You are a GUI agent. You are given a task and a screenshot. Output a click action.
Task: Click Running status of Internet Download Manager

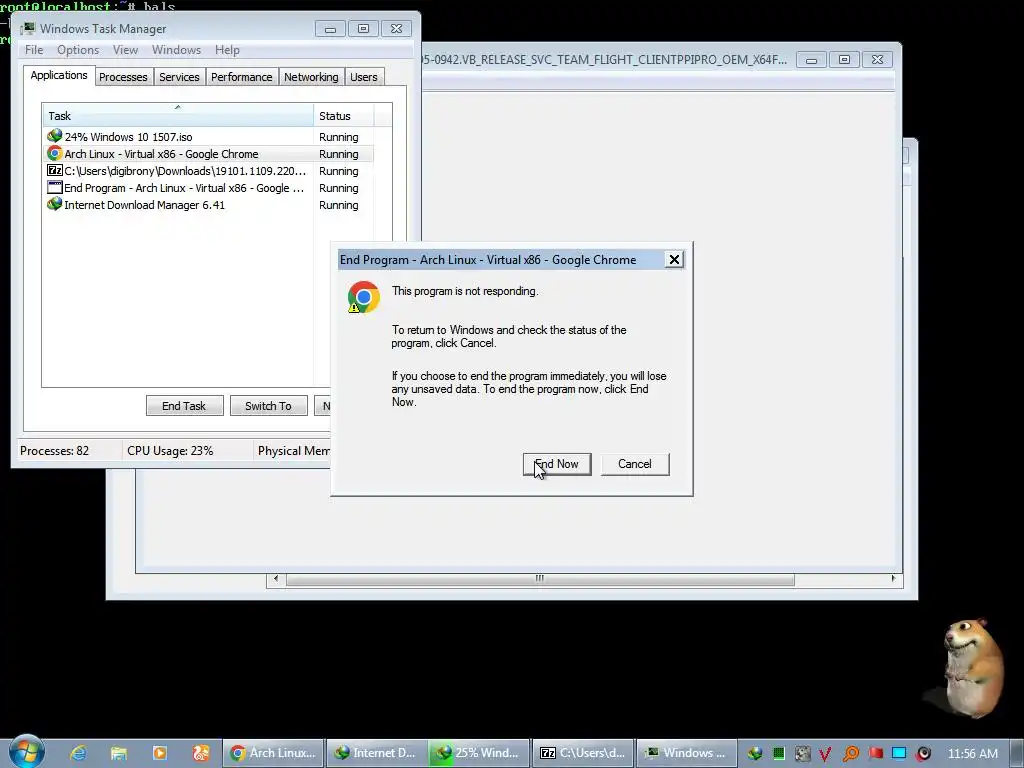click(338, 205)
